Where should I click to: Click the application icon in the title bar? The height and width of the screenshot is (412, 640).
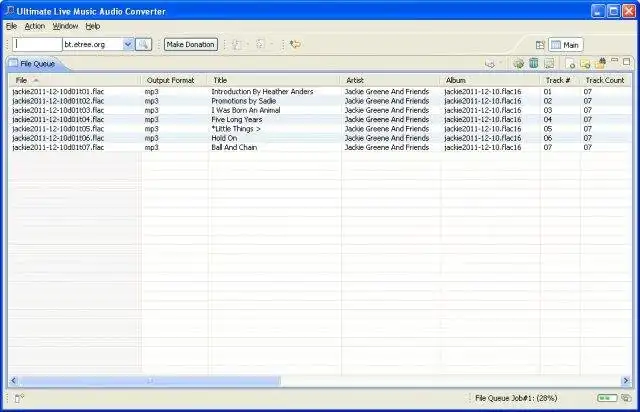coord(10,11)
